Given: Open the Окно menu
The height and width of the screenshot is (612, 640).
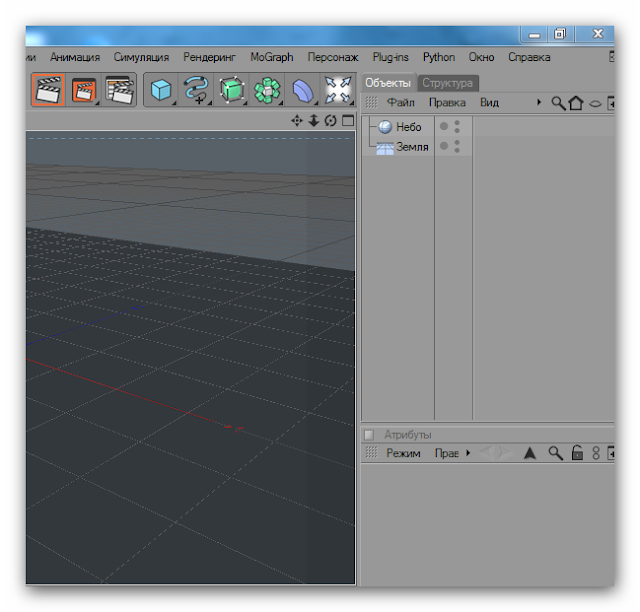Looking at the screenshot, I should pos(481,57).
